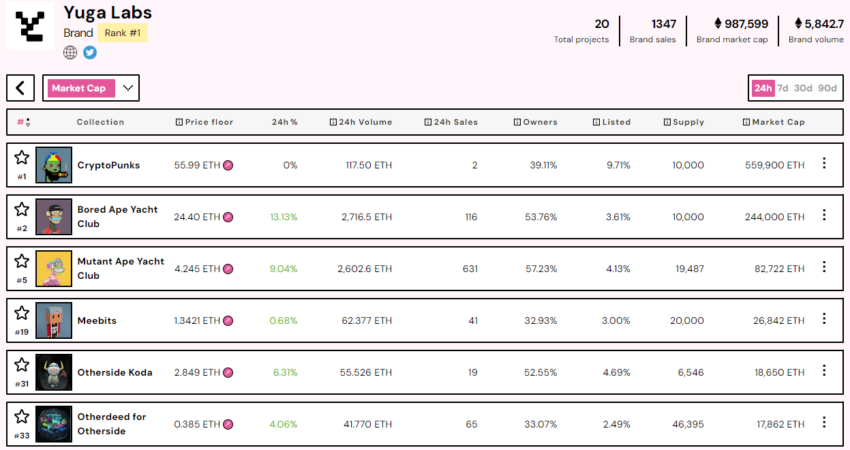
Task: Sort by rank number column arrows
Action: pos(24,122)
